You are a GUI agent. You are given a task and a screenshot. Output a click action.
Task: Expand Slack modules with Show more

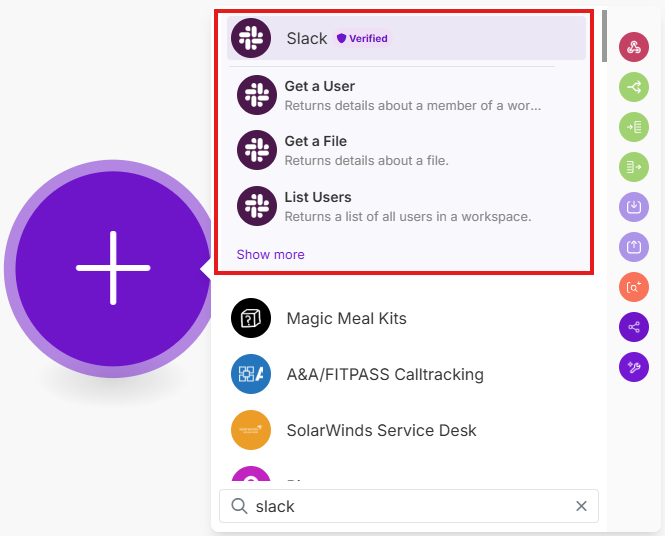[270, 255]
